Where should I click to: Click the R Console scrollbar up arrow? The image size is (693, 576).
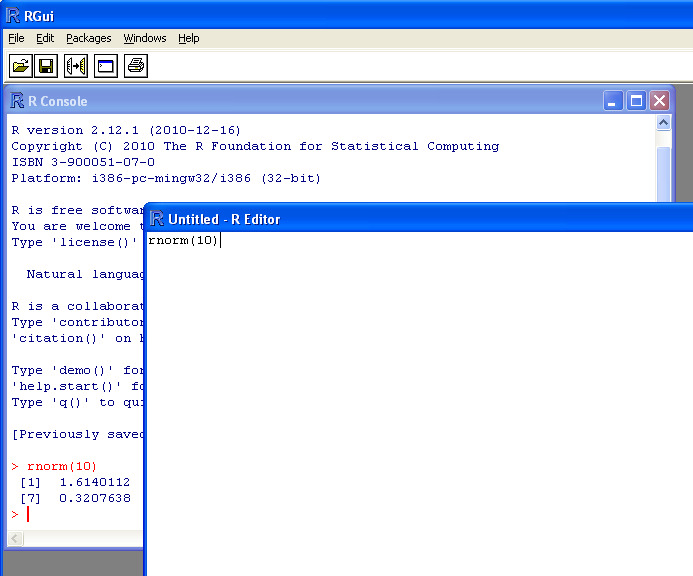click(664, 123)
